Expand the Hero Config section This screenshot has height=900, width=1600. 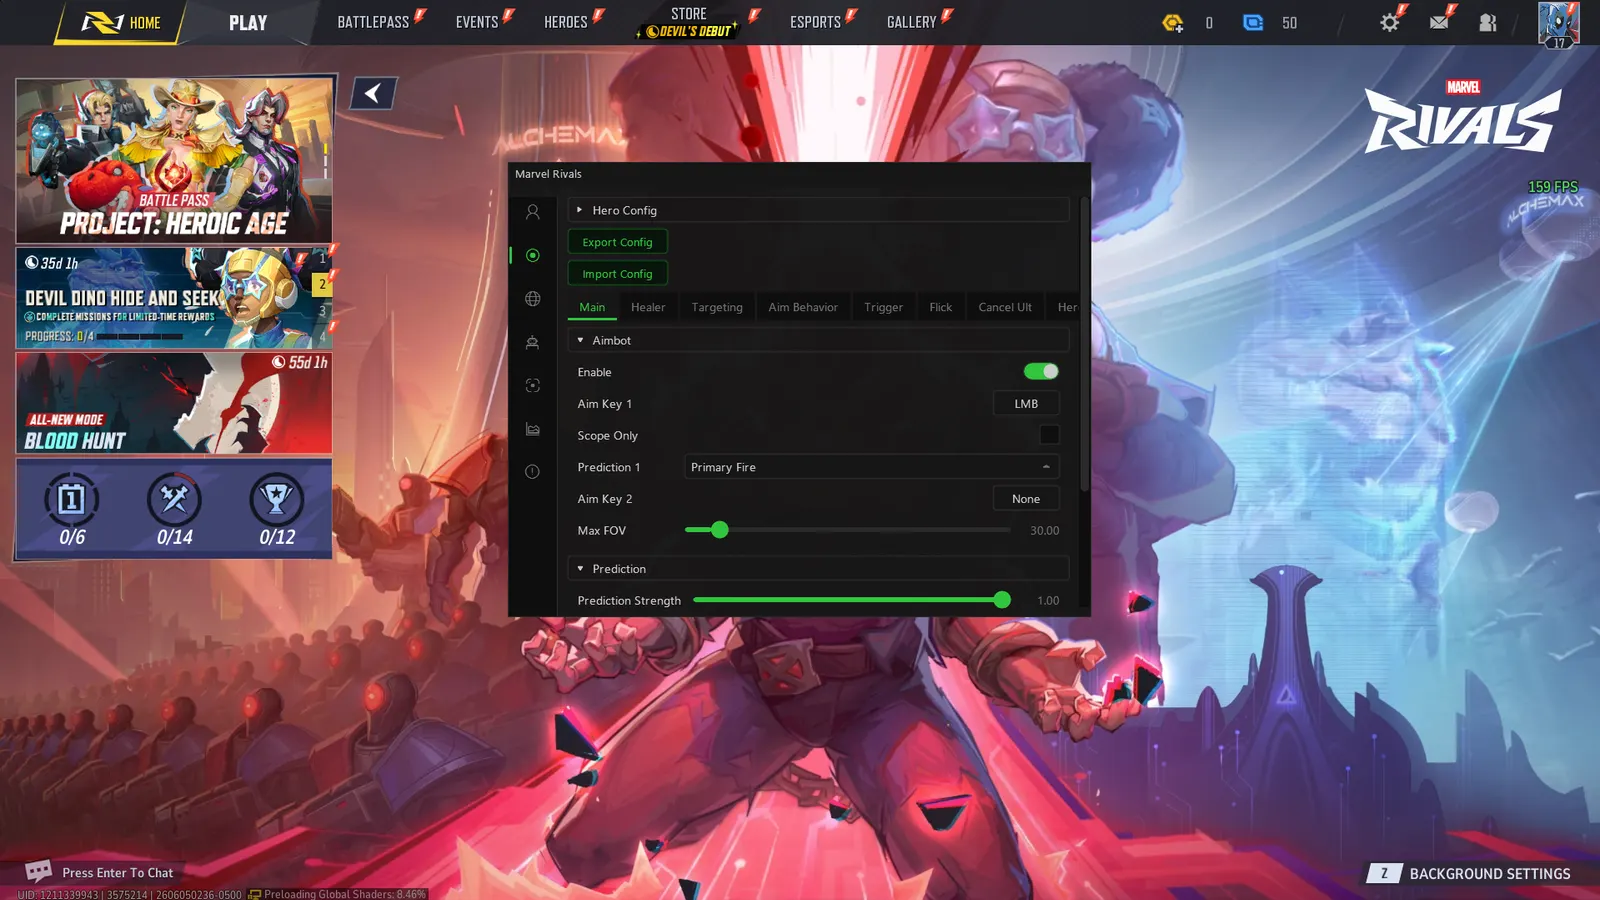(x=818, y=210)
